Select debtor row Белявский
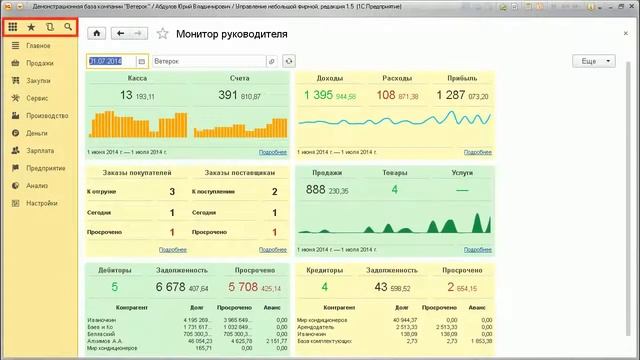 pyautogui.click(x=187, y=334)
